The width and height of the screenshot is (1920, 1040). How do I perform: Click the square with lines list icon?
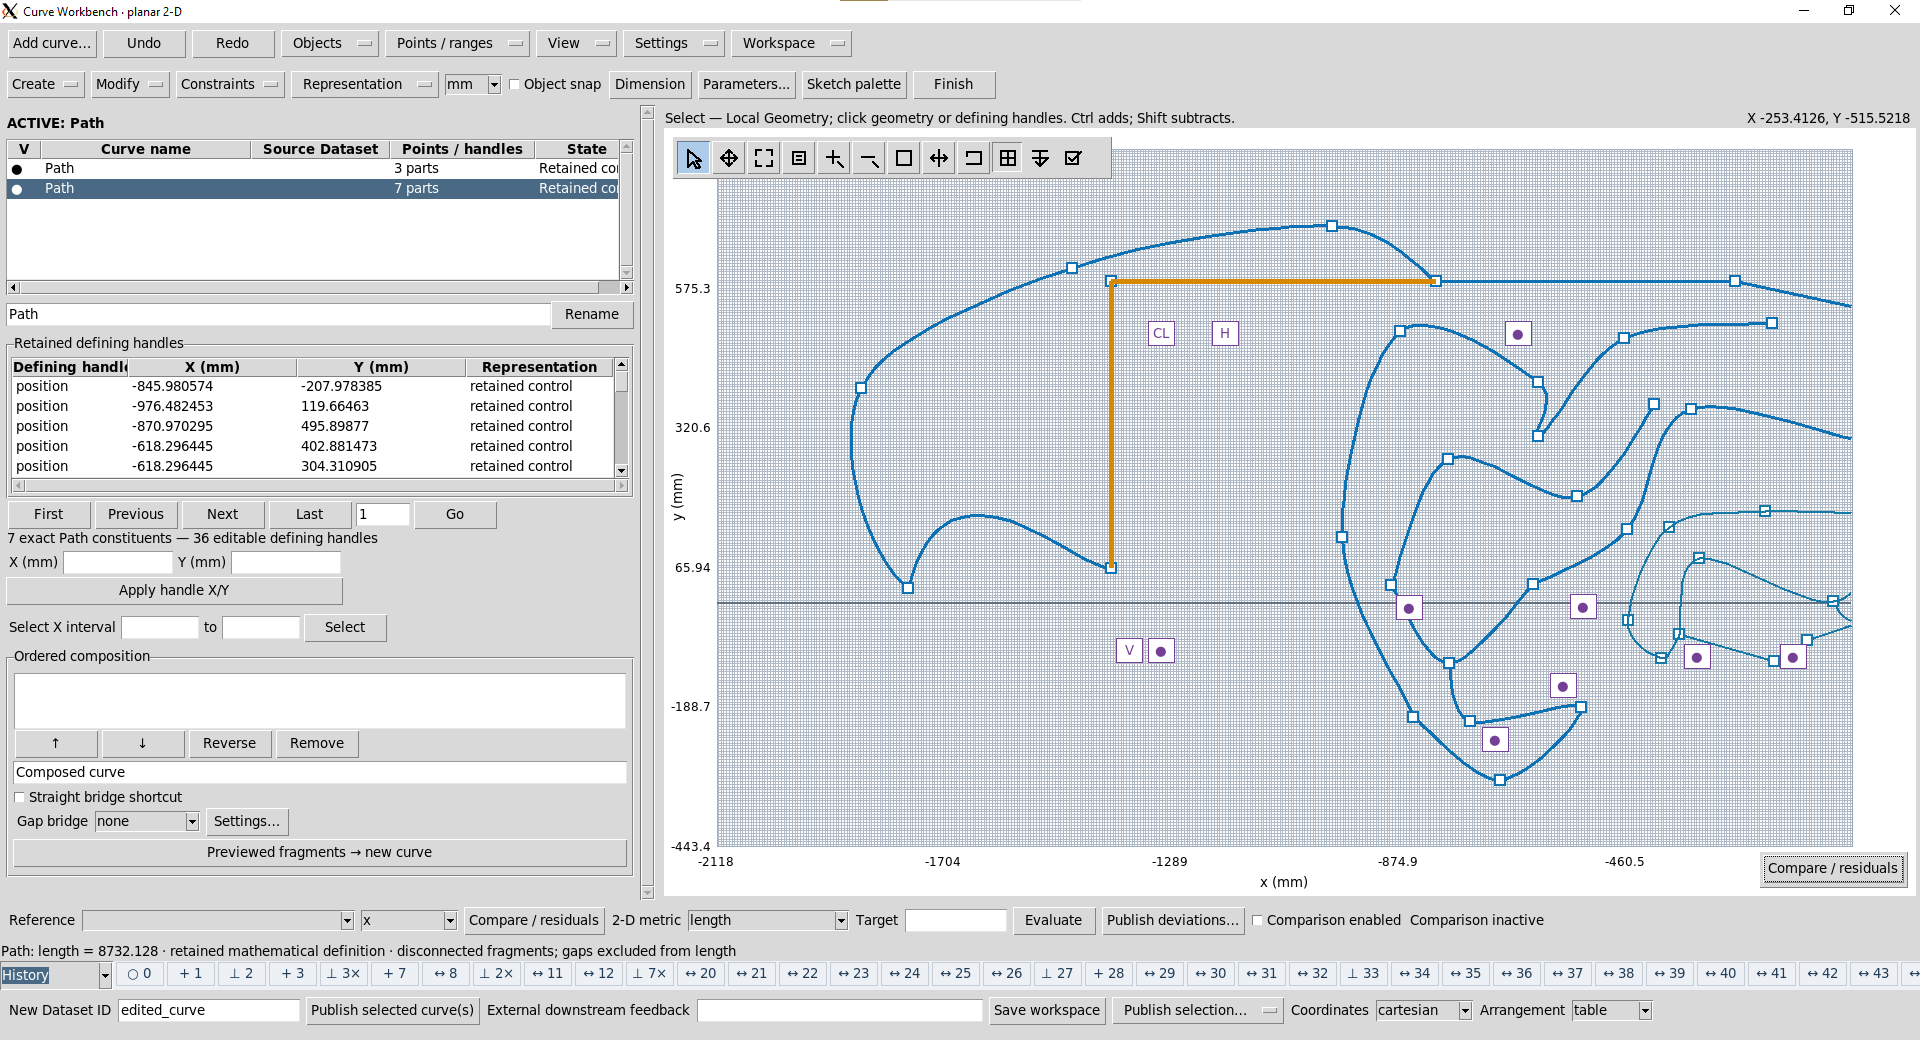[x=799, y=158]
